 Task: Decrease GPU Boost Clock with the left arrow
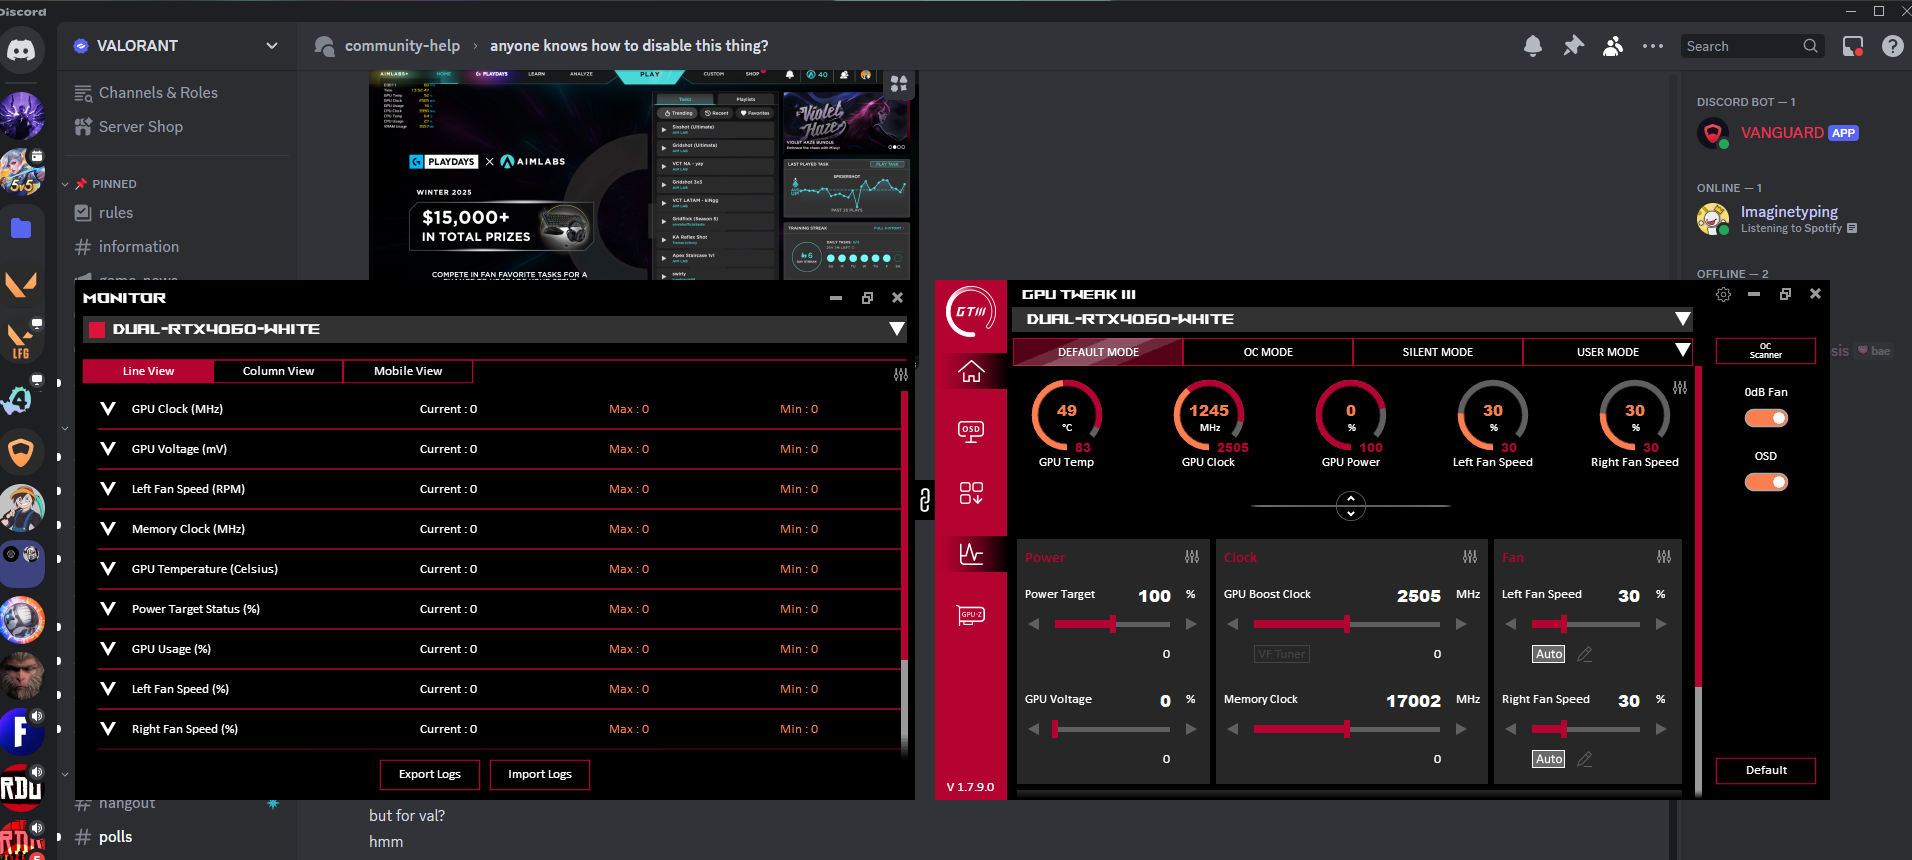1233,624
